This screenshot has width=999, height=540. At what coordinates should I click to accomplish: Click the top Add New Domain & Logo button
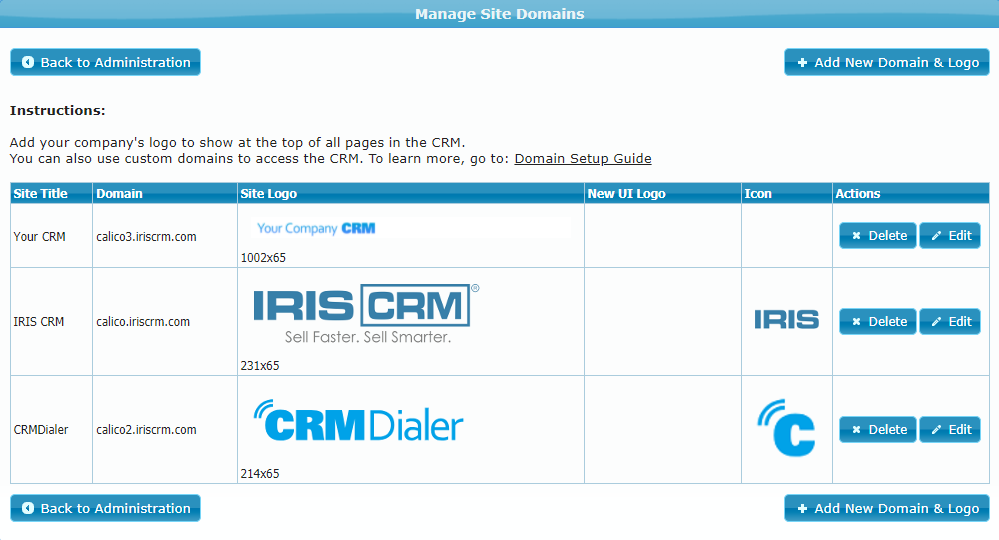[x=886, y=62]
